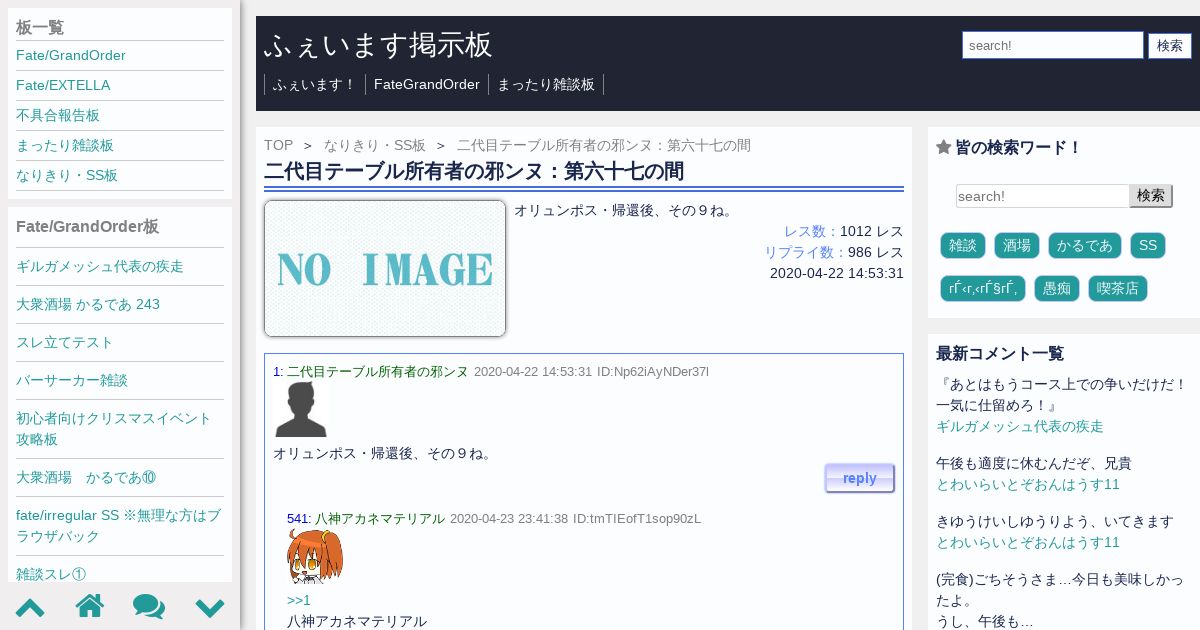Select the 愚痴 search tag
Image resolution: width=1200 pixels, height=630 pixels.
pos(1057,289)
